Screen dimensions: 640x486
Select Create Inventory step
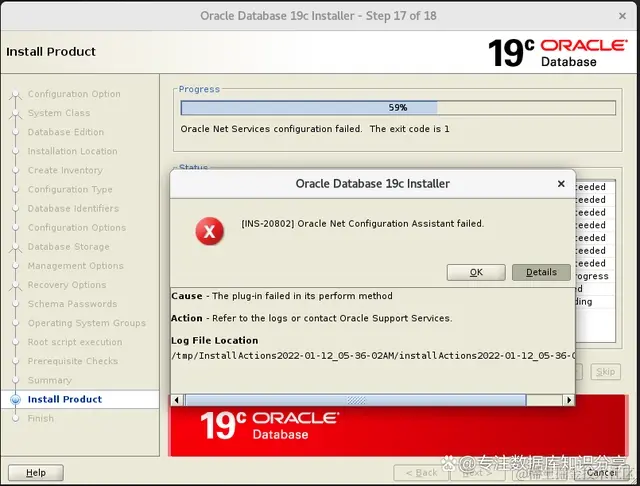point(65,171)
